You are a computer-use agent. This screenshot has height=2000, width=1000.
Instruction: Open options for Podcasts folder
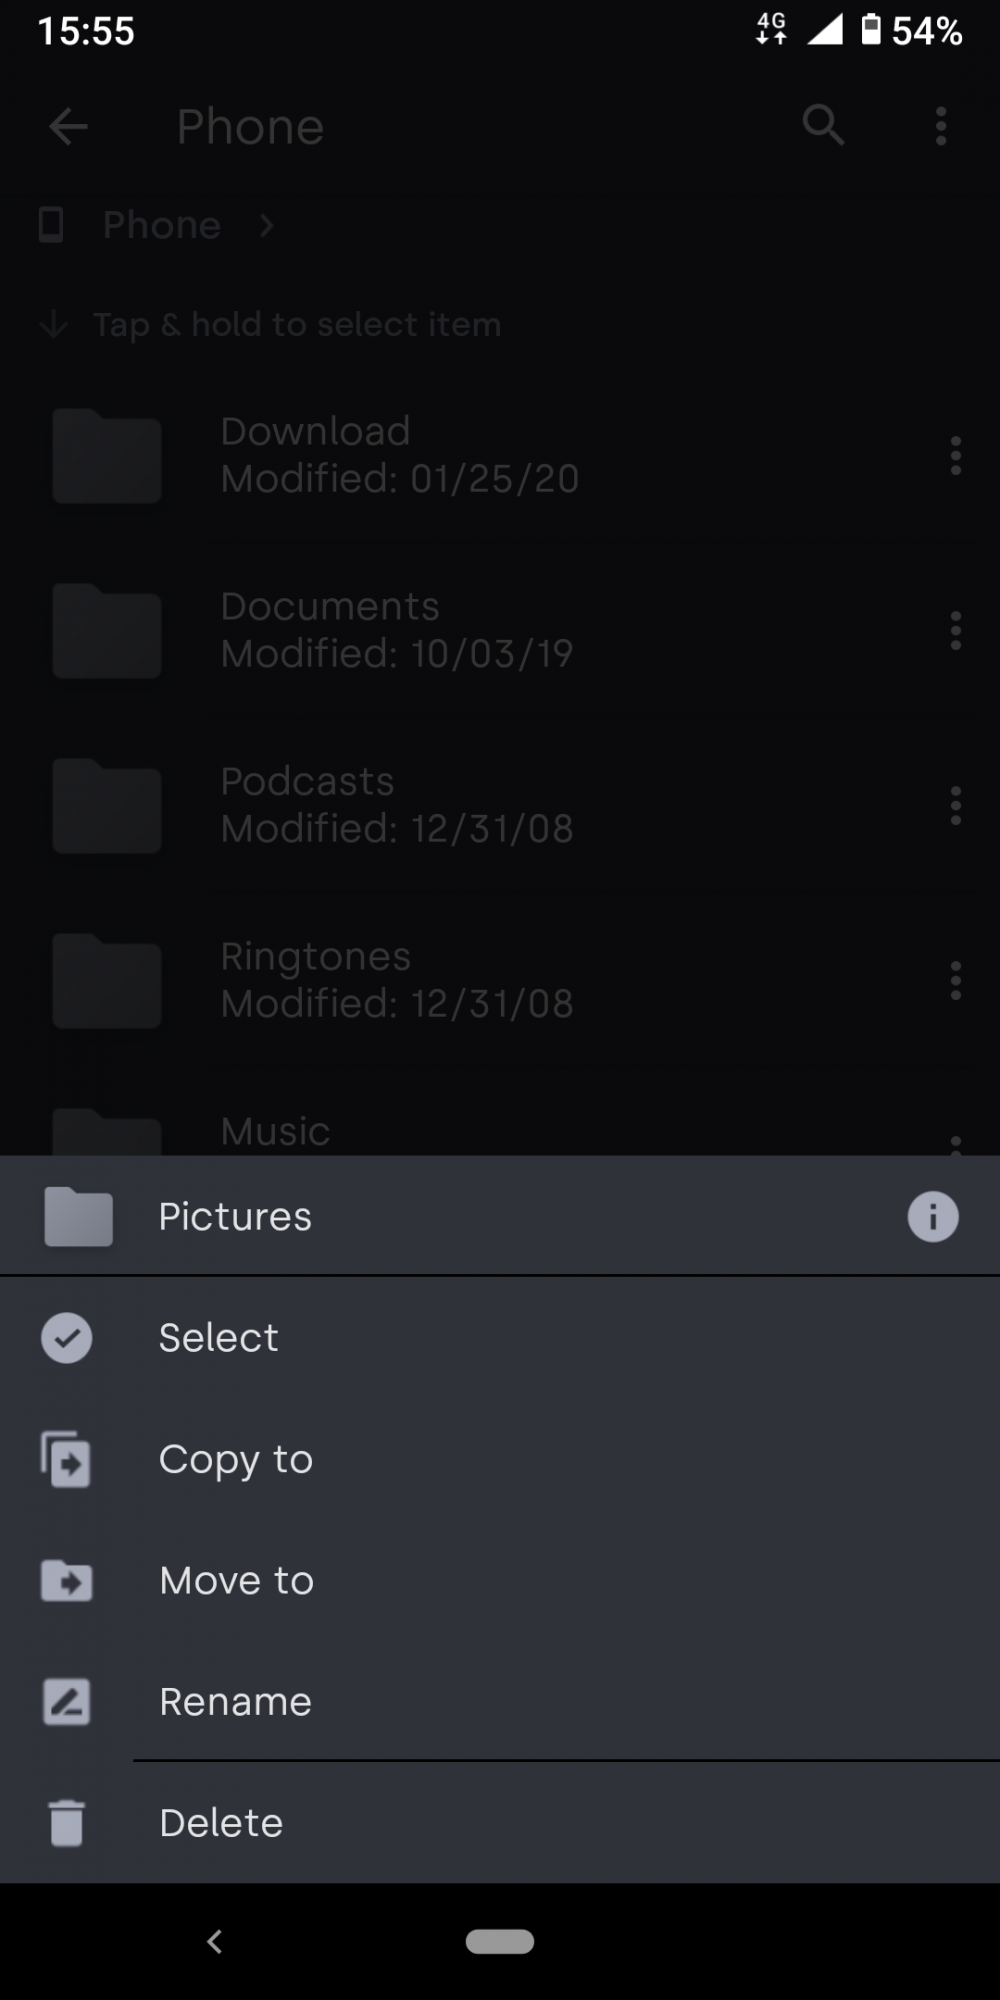click(x=955, y=806)
